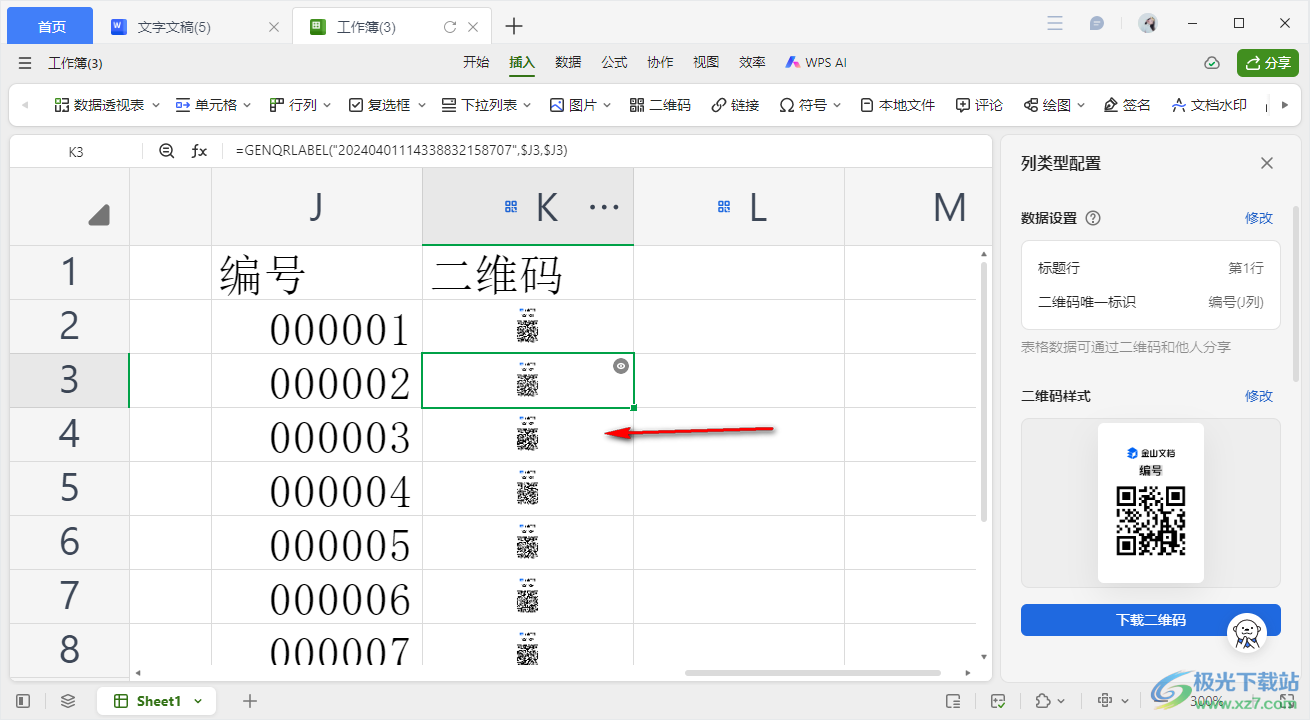This screenshot has width=1310, height=720.
Task: Click the select-all corner triangle
Action: pyautogui.click(x=98, y=215)
